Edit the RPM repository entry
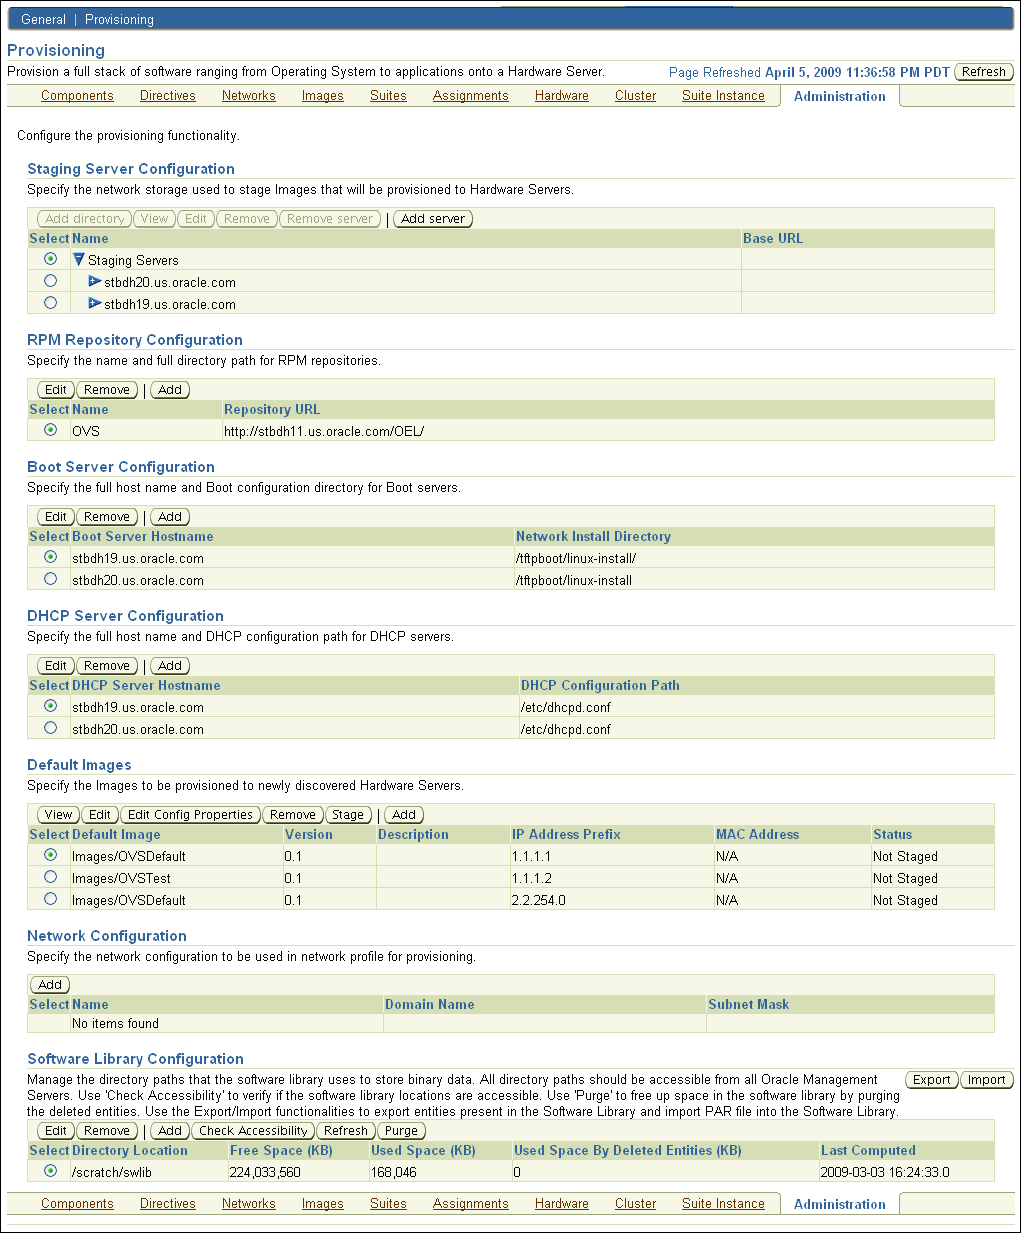The height and width of the screenshot is (1233, 1021). pyautogui.click(x=56, y=390)
